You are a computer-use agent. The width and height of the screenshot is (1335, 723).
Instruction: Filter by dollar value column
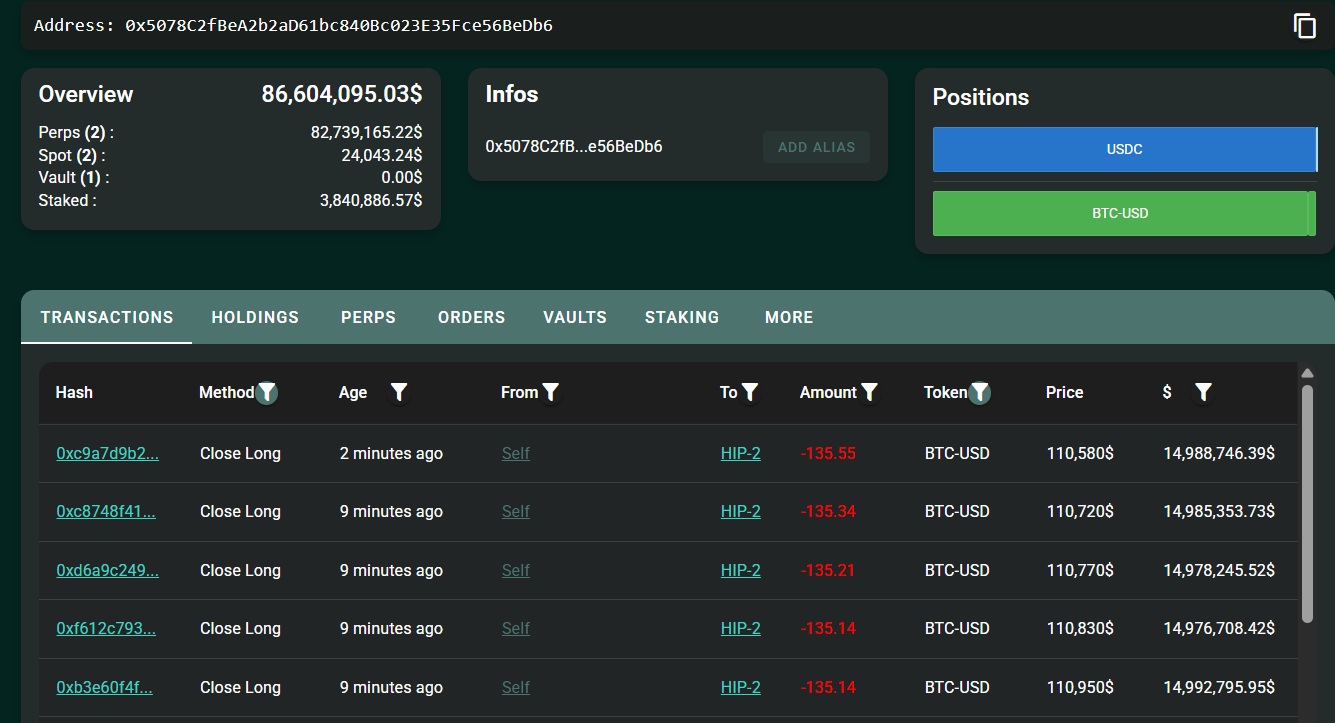(1203, 393)
